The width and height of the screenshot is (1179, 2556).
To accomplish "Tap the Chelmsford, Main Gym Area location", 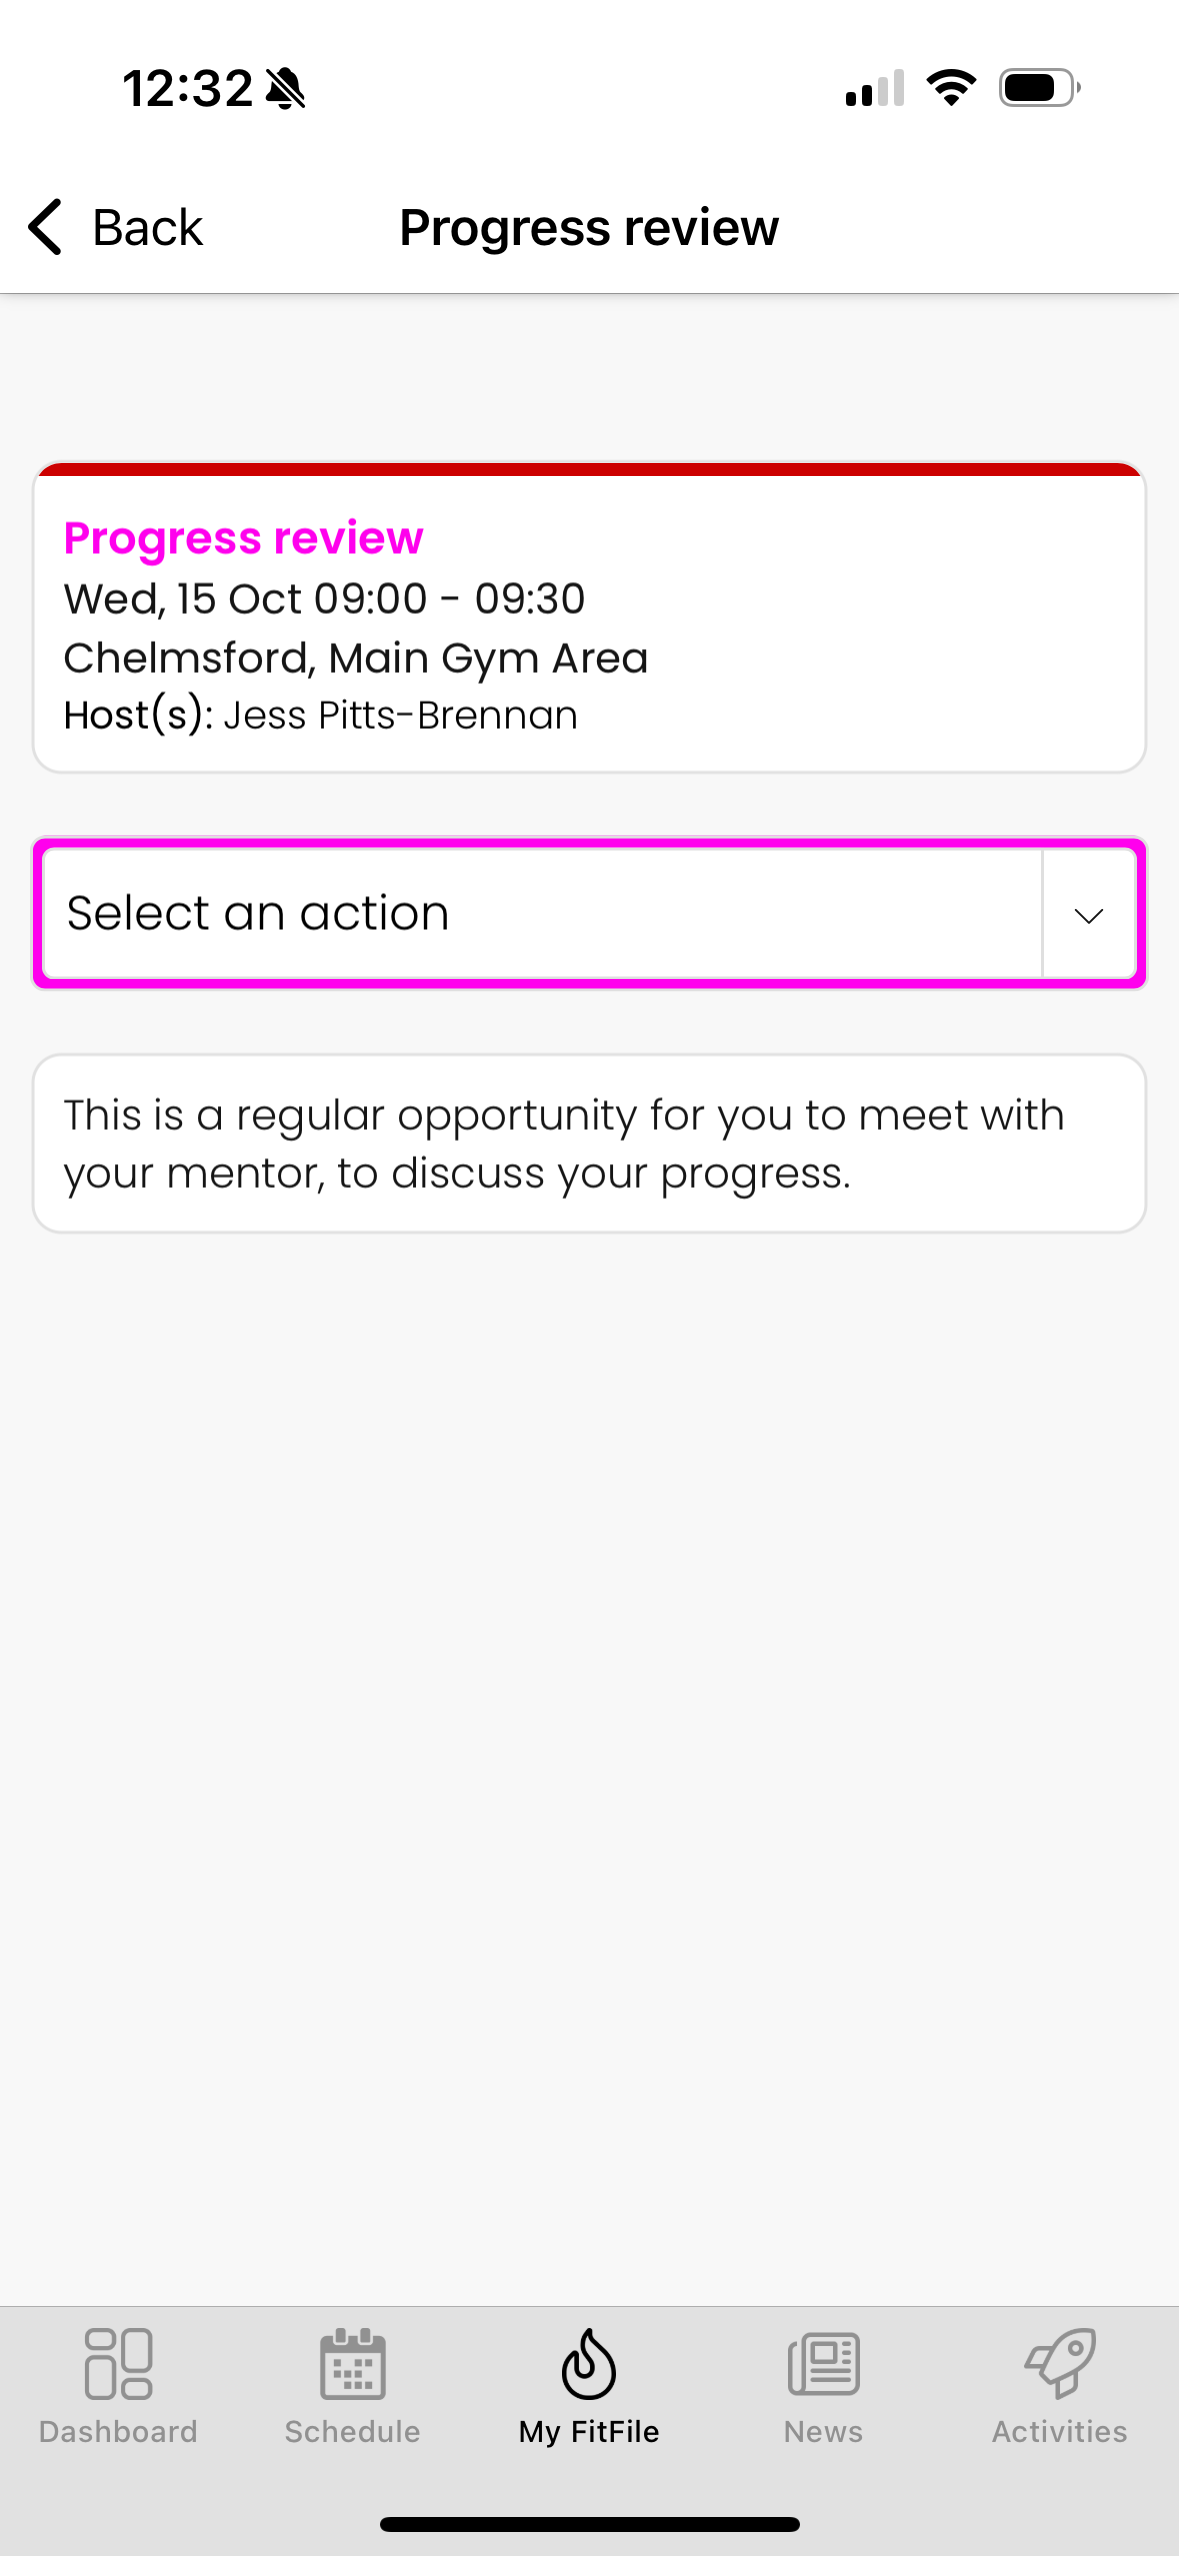I will (x=356, y=658).
